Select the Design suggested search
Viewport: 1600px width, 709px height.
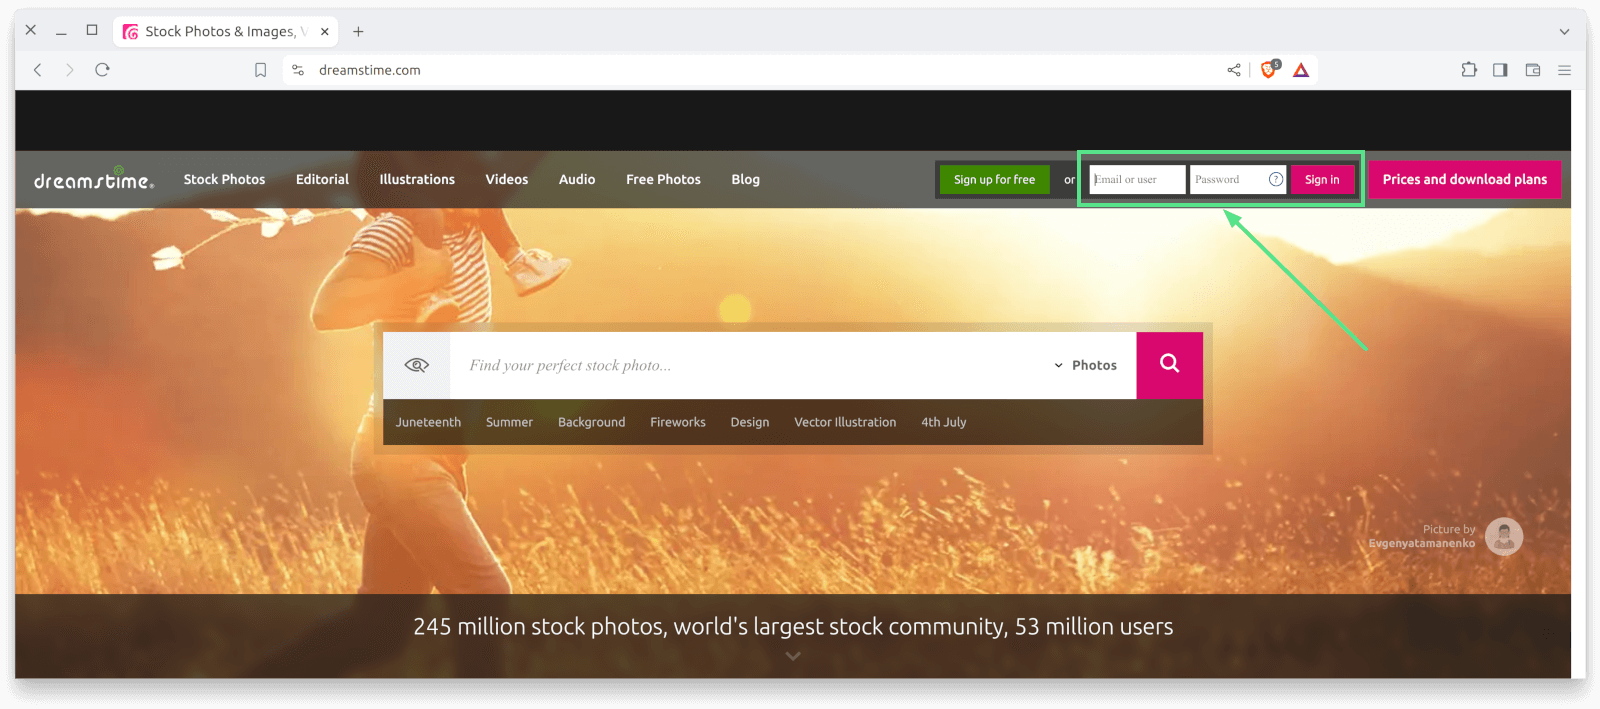point(750,422)
